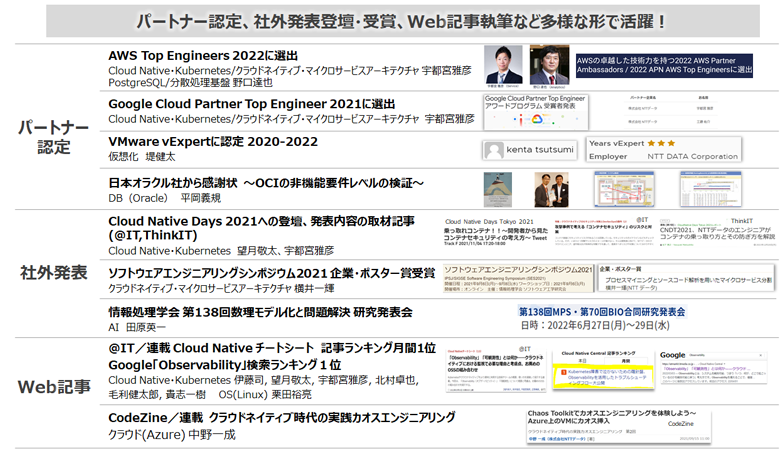This screenshot has height=452, width=780.
Task: Select the Web記事 section label
Action: 54,386
